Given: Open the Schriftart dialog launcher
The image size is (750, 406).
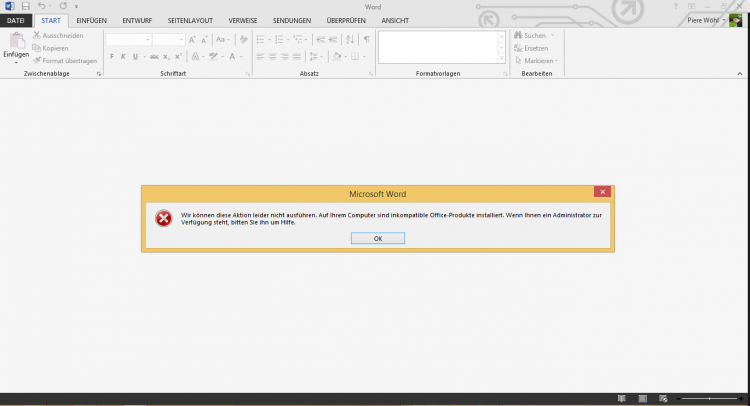Looking at the screenshot, I should pos(247,74).
